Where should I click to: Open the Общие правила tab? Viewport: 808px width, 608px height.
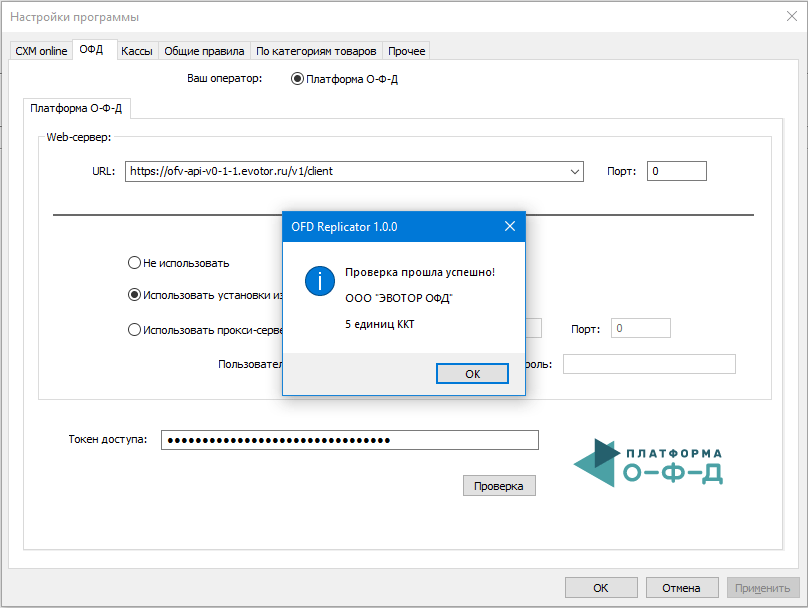(204, 51)
